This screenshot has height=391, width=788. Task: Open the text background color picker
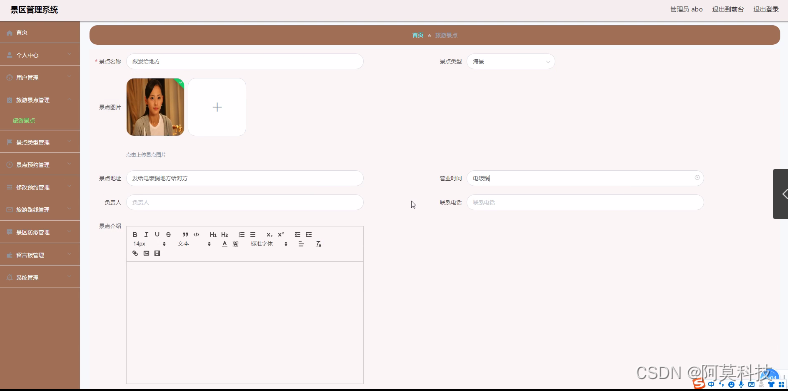235,244
